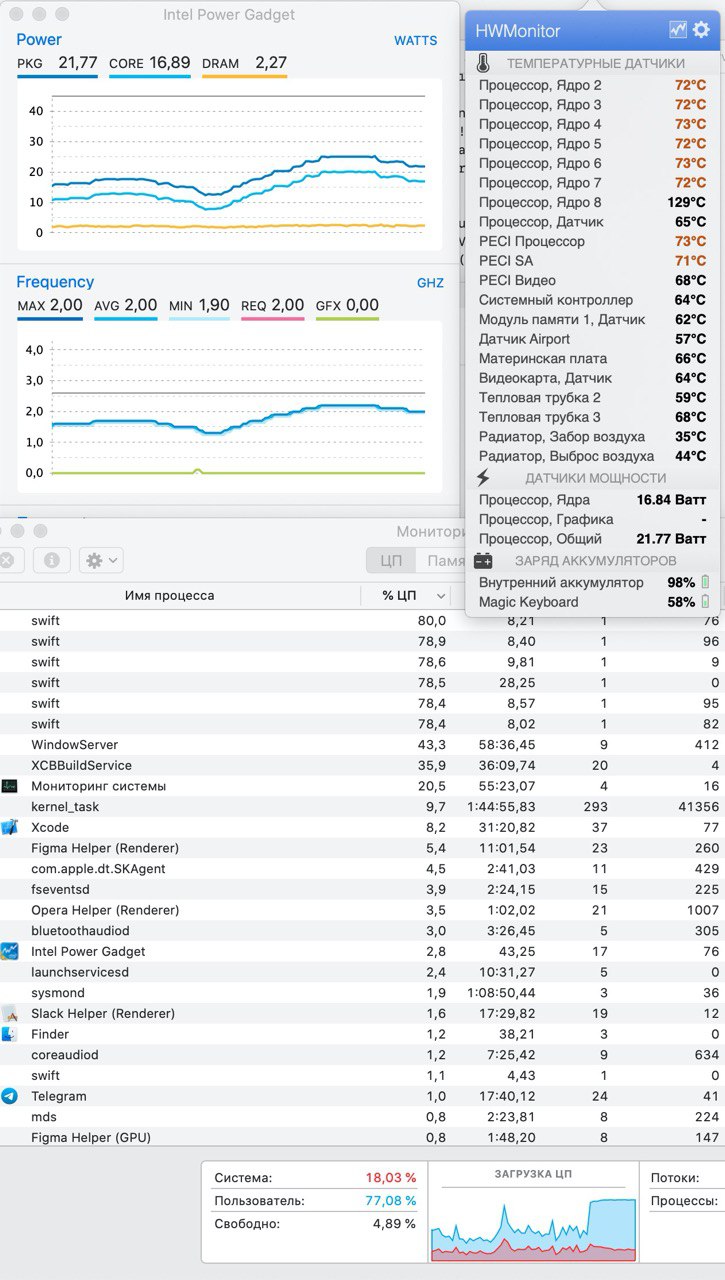
Task: Click the thermometer icon in HWMonitor
Action: point(483,64)
